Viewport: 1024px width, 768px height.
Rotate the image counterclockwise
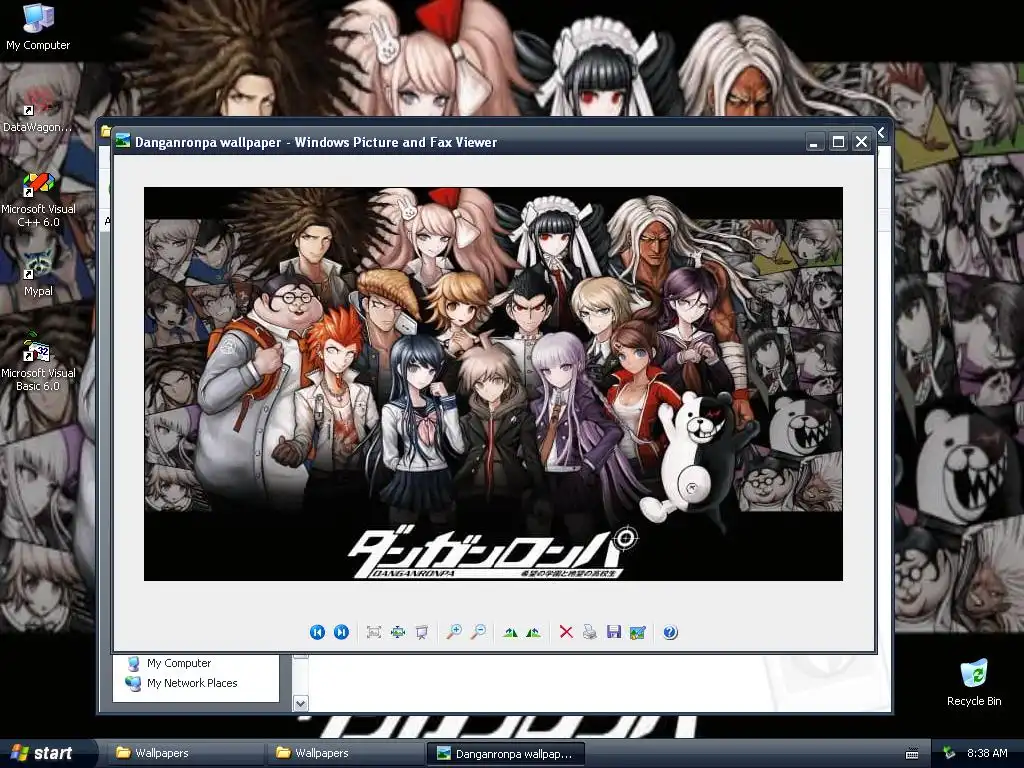point(534,632)
